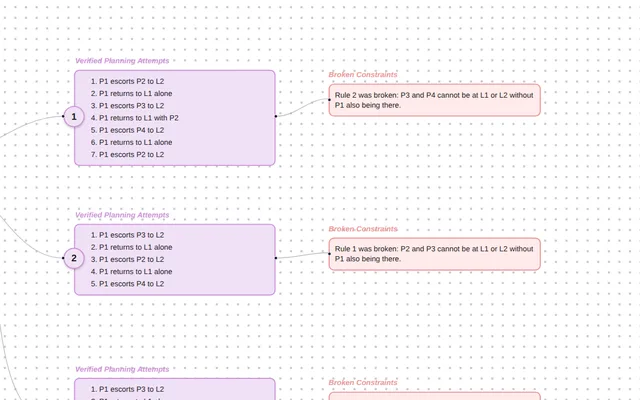This screenshot has height=400, width=640.
Task: Select step '6. P1 returns to L1 alone'
Action: 131,142
